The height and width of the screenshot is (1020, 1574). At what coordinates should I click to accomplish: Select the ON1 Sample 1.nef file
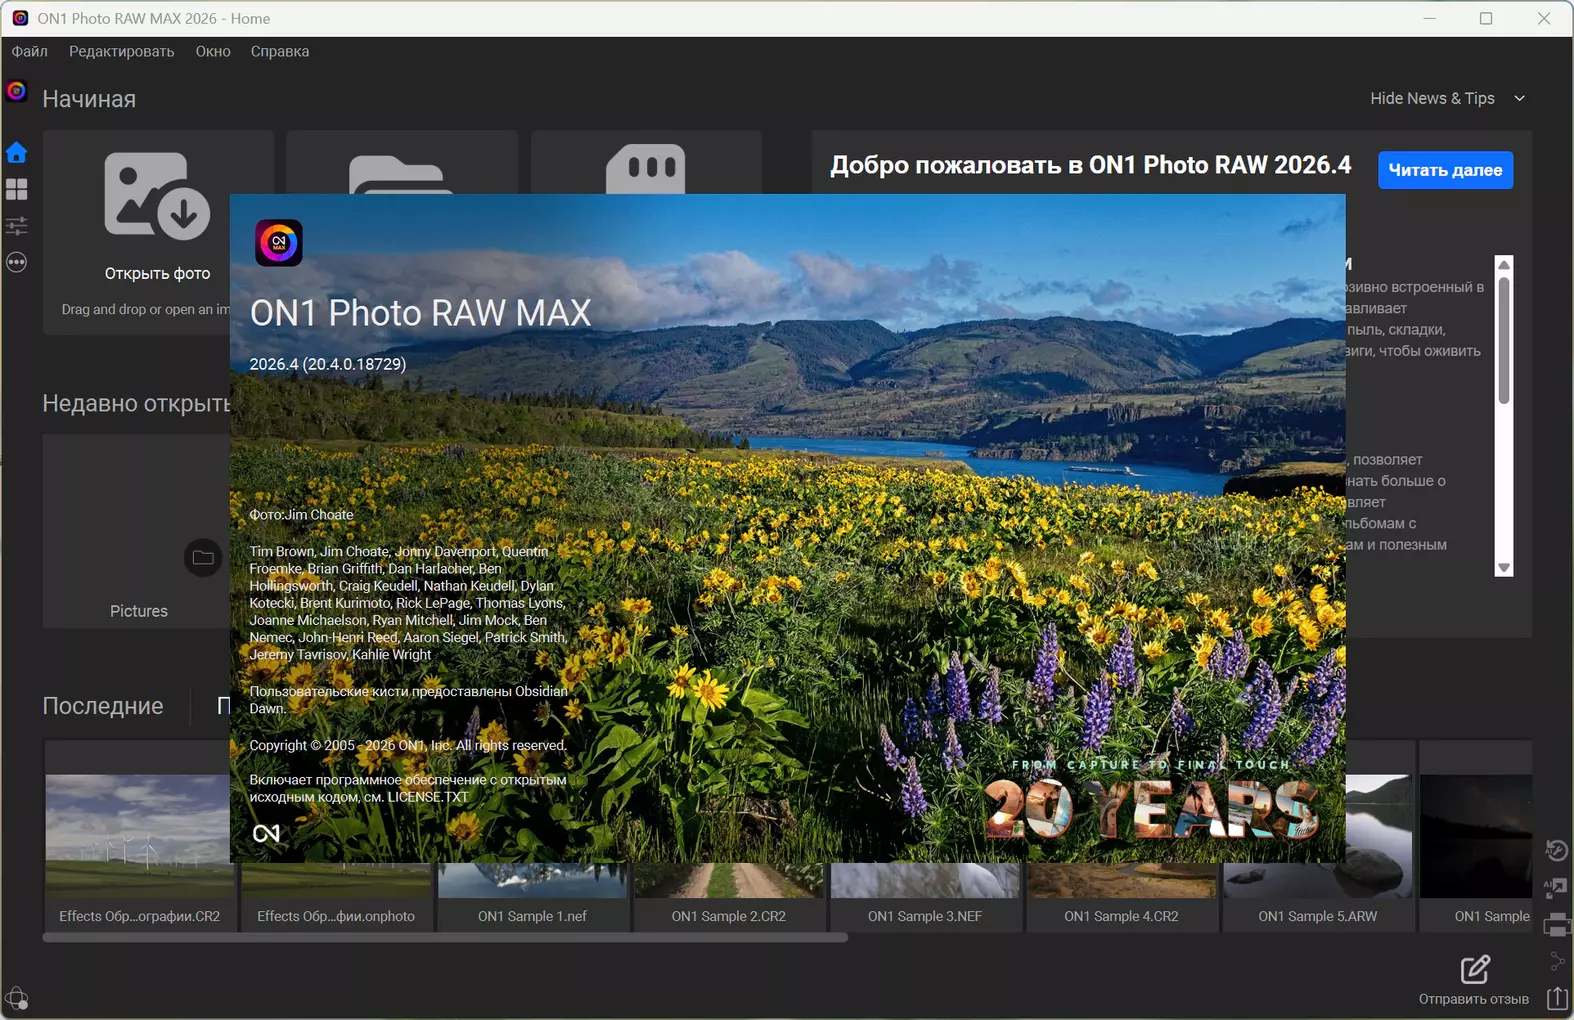(533, 898)
